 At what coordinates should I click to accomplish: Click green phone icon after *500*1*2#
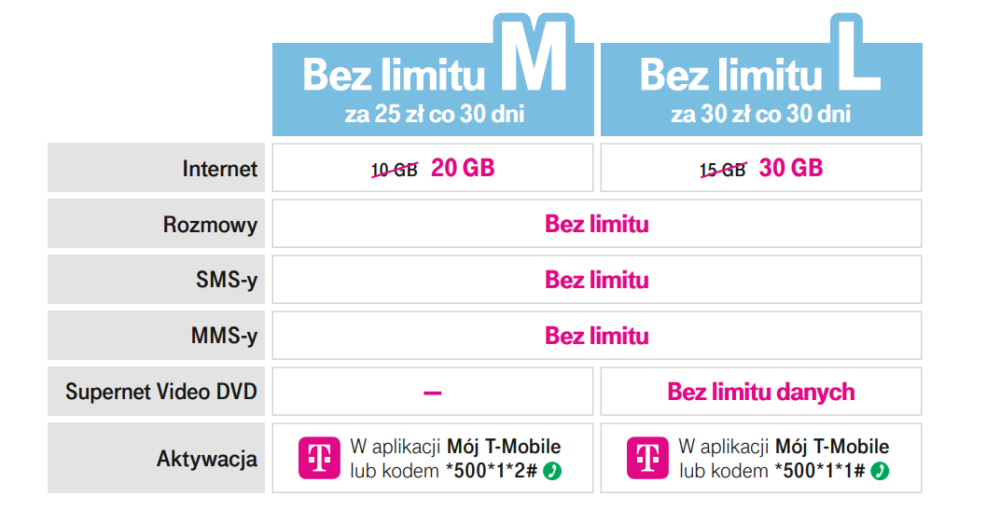(552, 471)
